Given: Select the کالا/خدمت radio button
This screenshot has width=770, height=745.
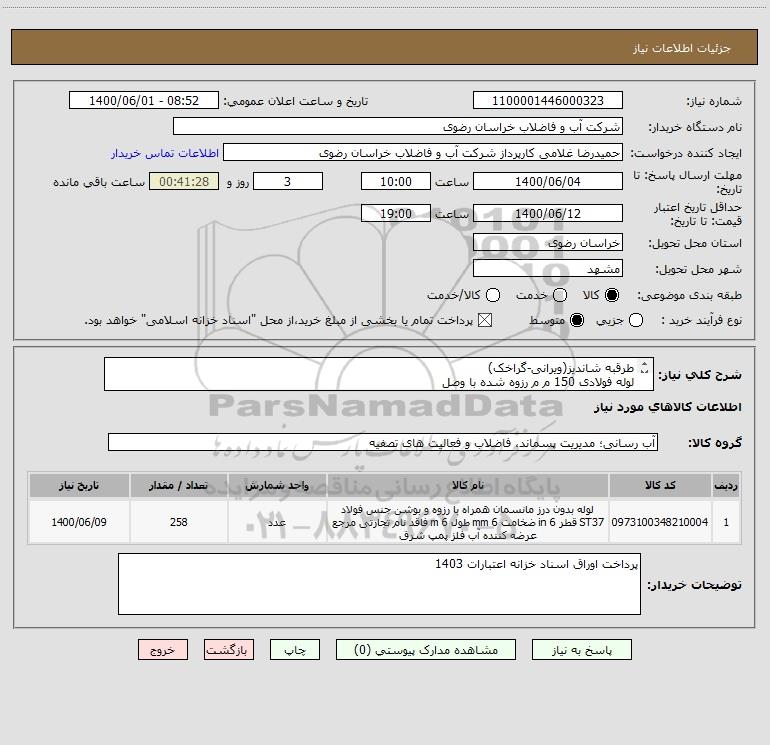Looking at the screenshot, I should click(493, 295).
